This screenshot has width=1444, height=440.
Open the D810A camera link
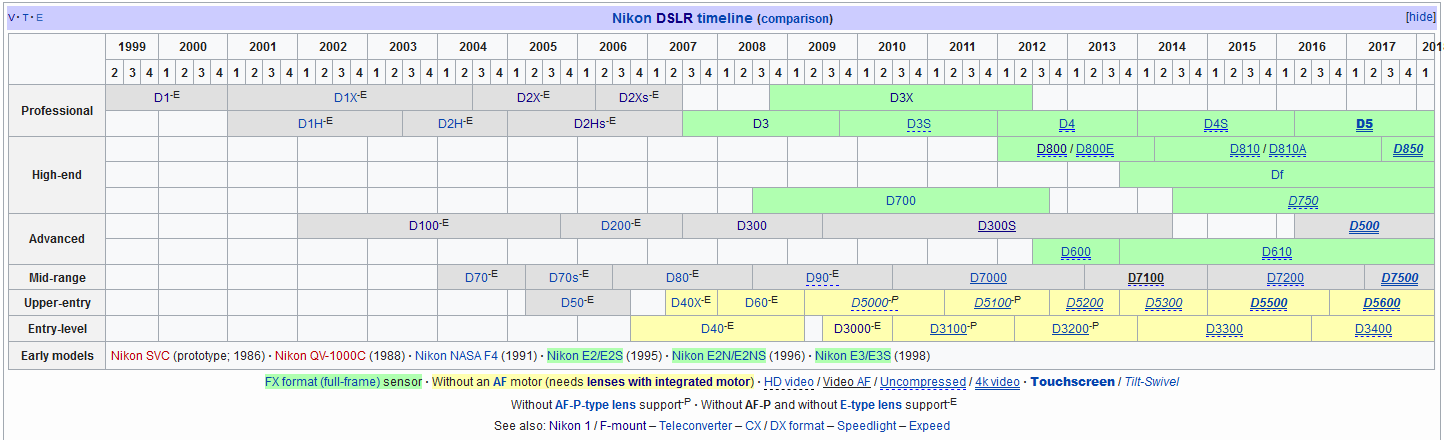(x=1287, y=150)
